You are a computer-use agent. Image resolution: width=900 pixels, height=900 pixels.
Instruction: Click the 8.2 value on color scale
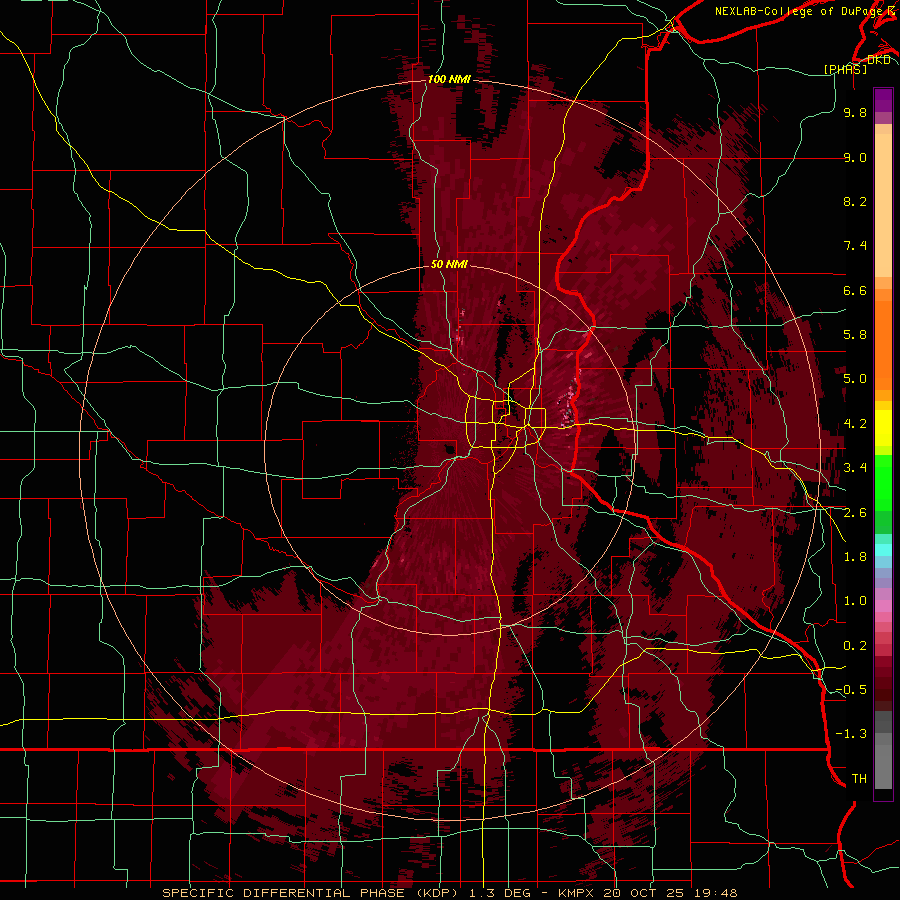coord(855,201)
